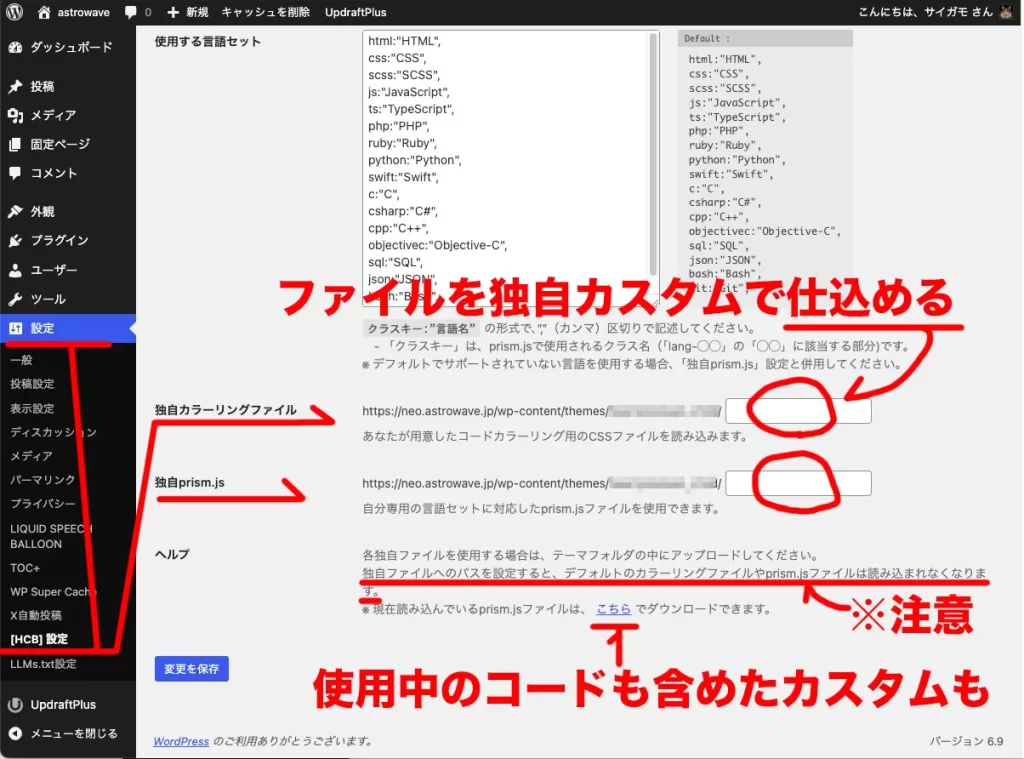Open the UpdraftPlus sidebar item
Image resolution: width=1024 pixels, height=759 pixels.
[x=59, y=705]
